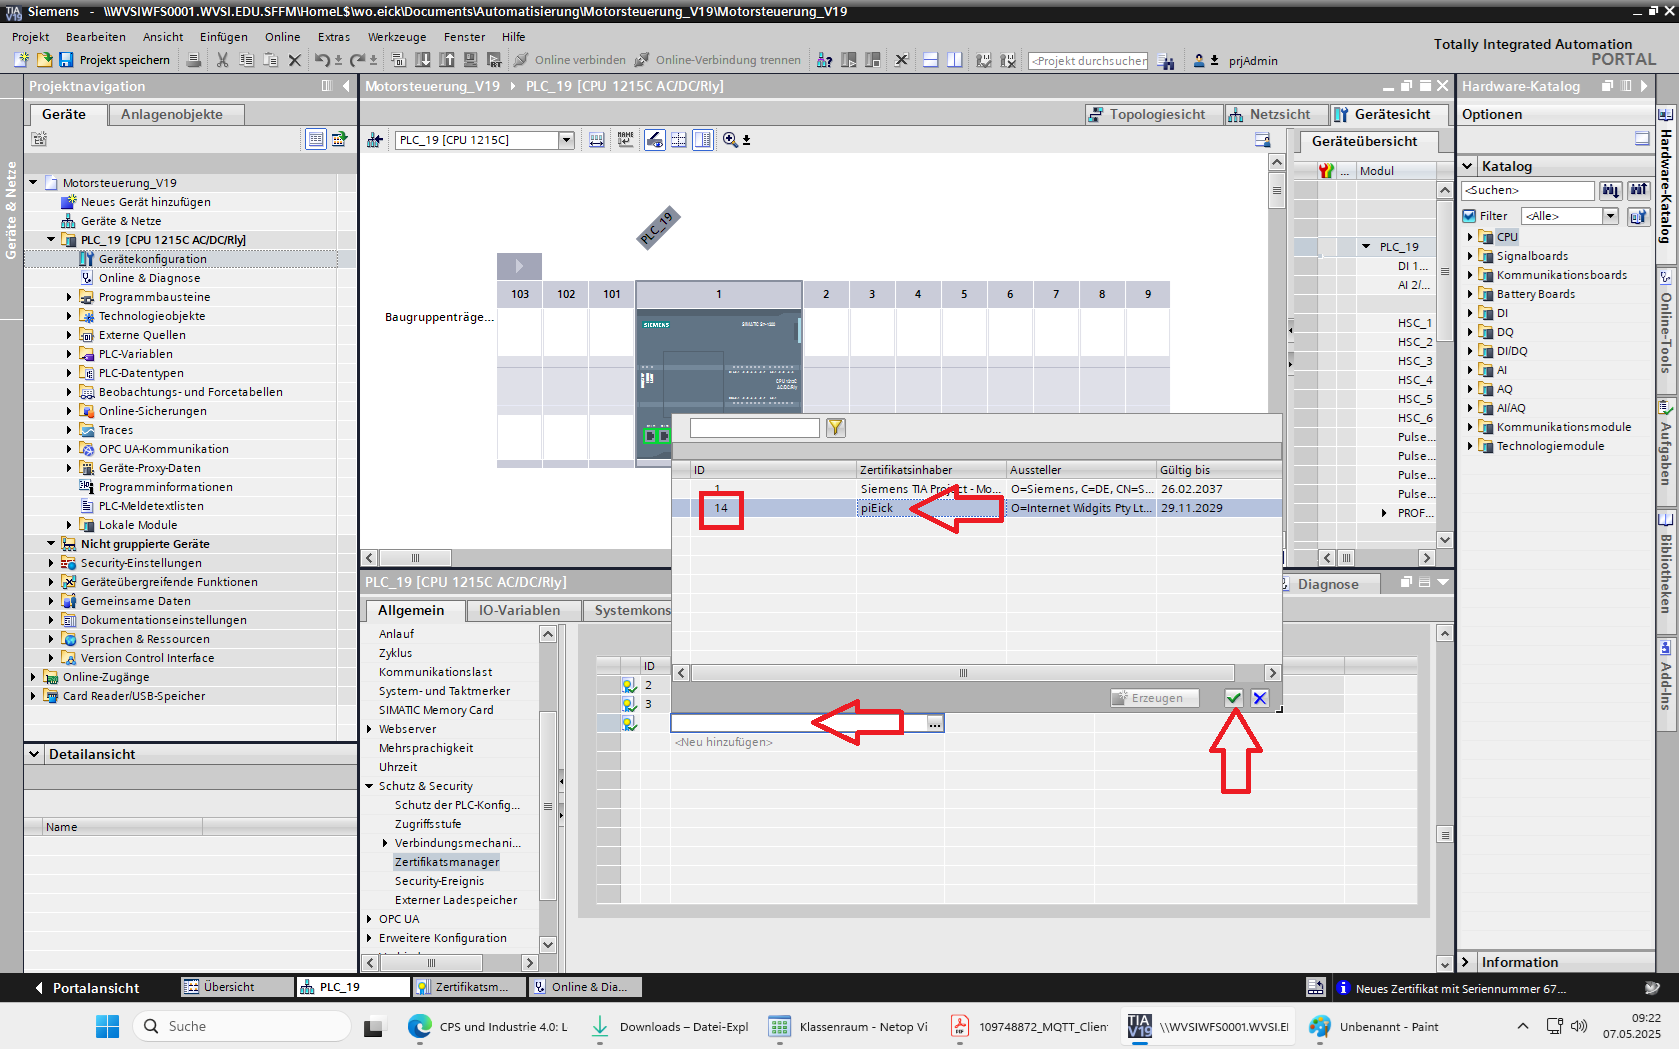Click the search downward icon in catalog
Viewport: 1679px width, 1049px height.
click(x=1611, y=190)
